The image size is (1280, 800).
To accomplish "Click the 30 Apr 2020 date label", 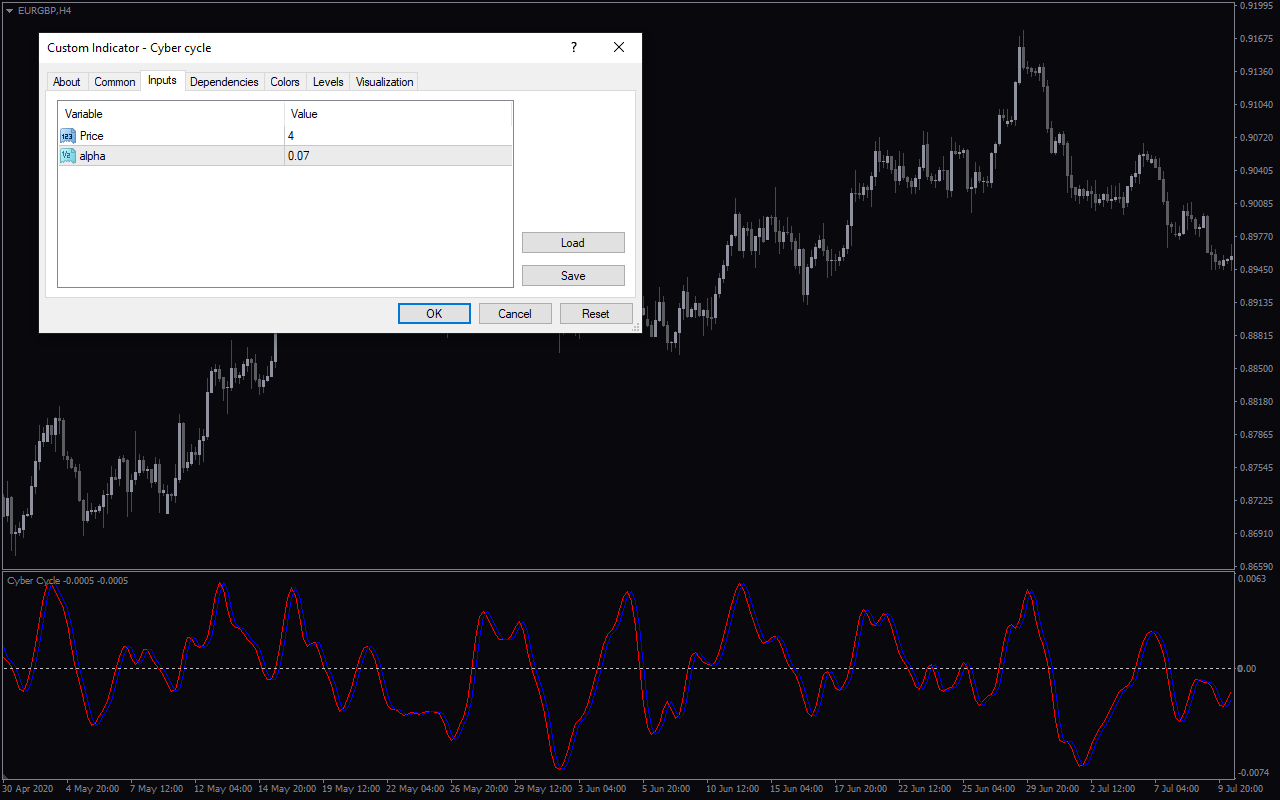I will point(26,789).
